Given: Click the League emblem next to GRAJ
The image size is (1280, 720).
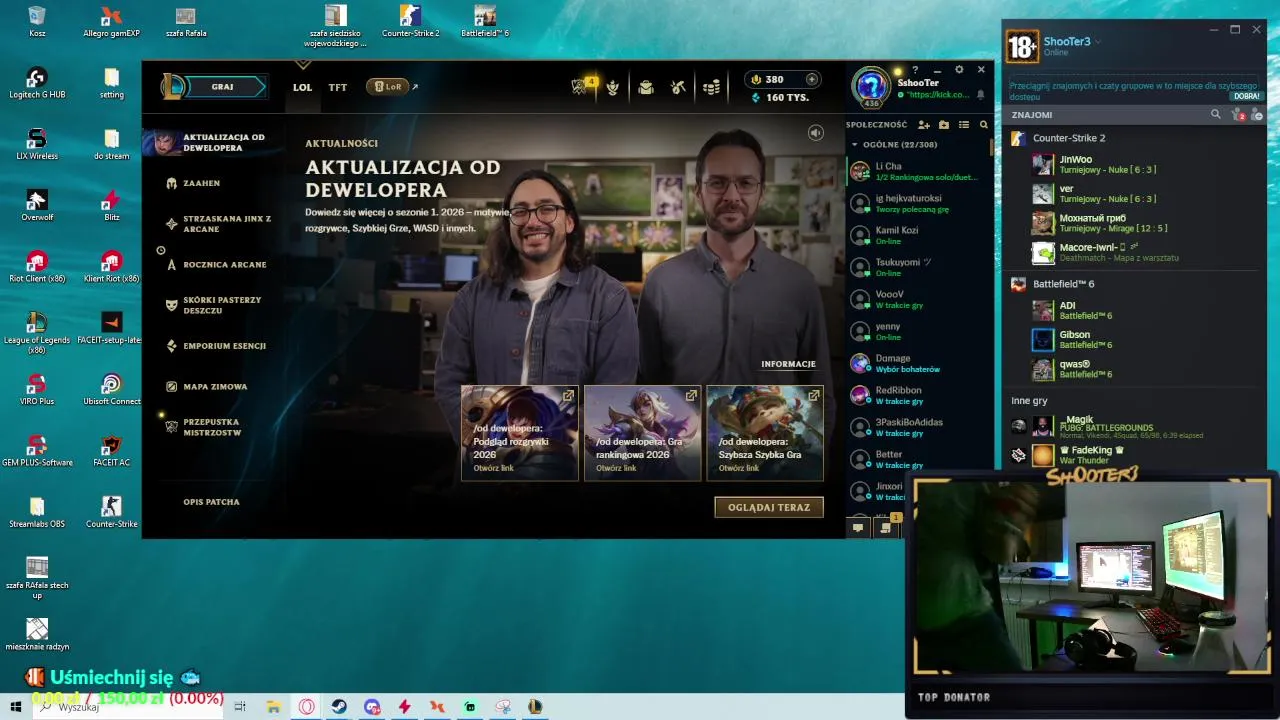Looking at the screenshot, I should (172, 87).
